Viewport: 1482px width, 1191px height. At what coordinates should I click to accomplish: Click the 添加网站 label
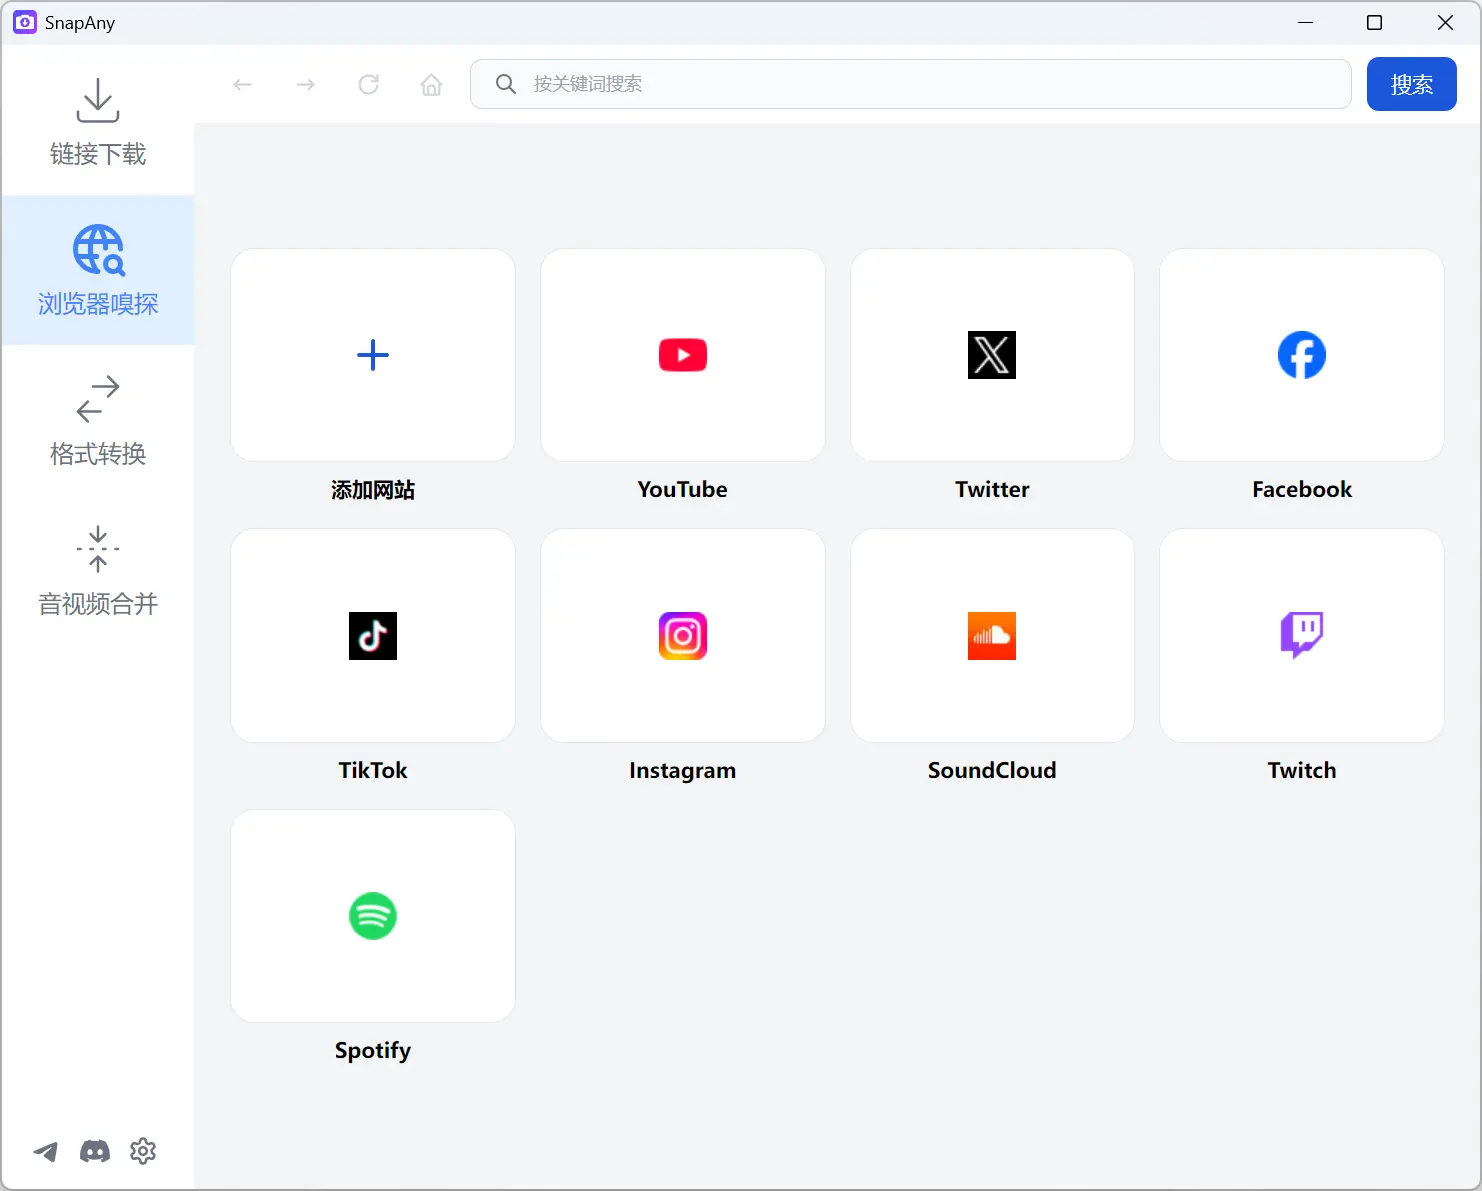pyautogui.click(x=373, y=490)
